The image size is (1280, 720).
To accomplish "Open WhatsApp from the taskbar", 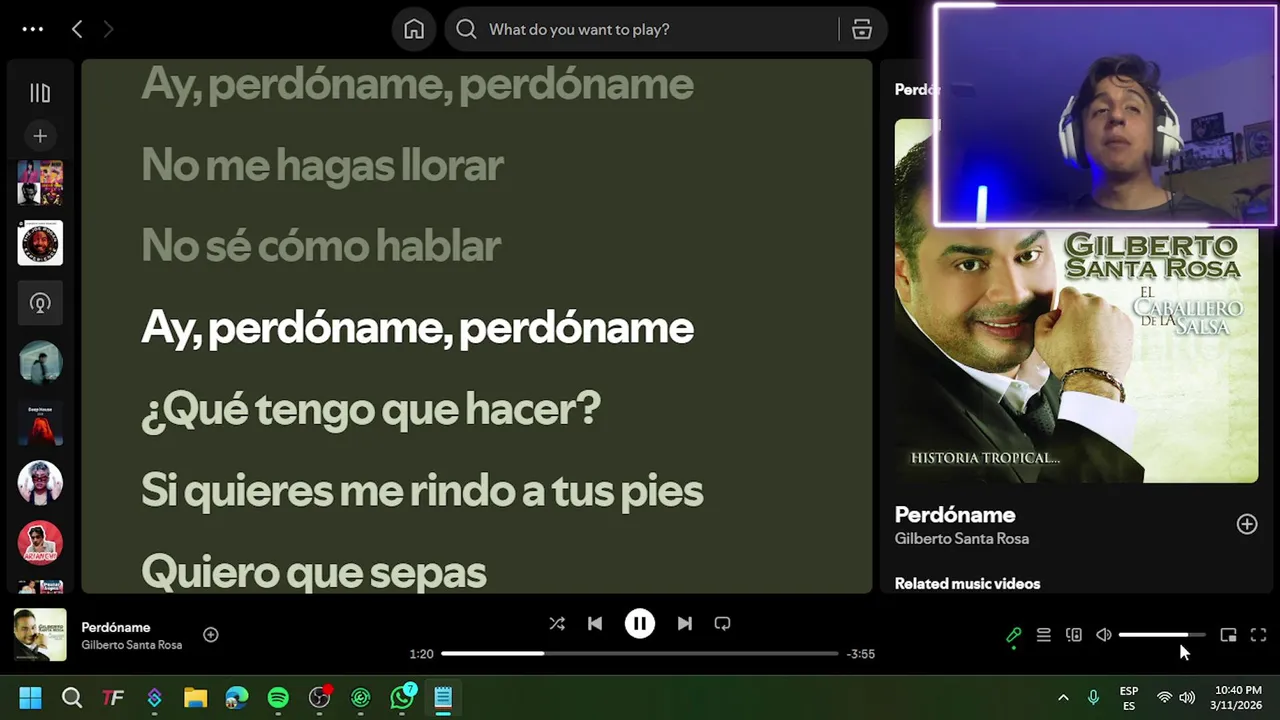I will click(x=402, y=698).
